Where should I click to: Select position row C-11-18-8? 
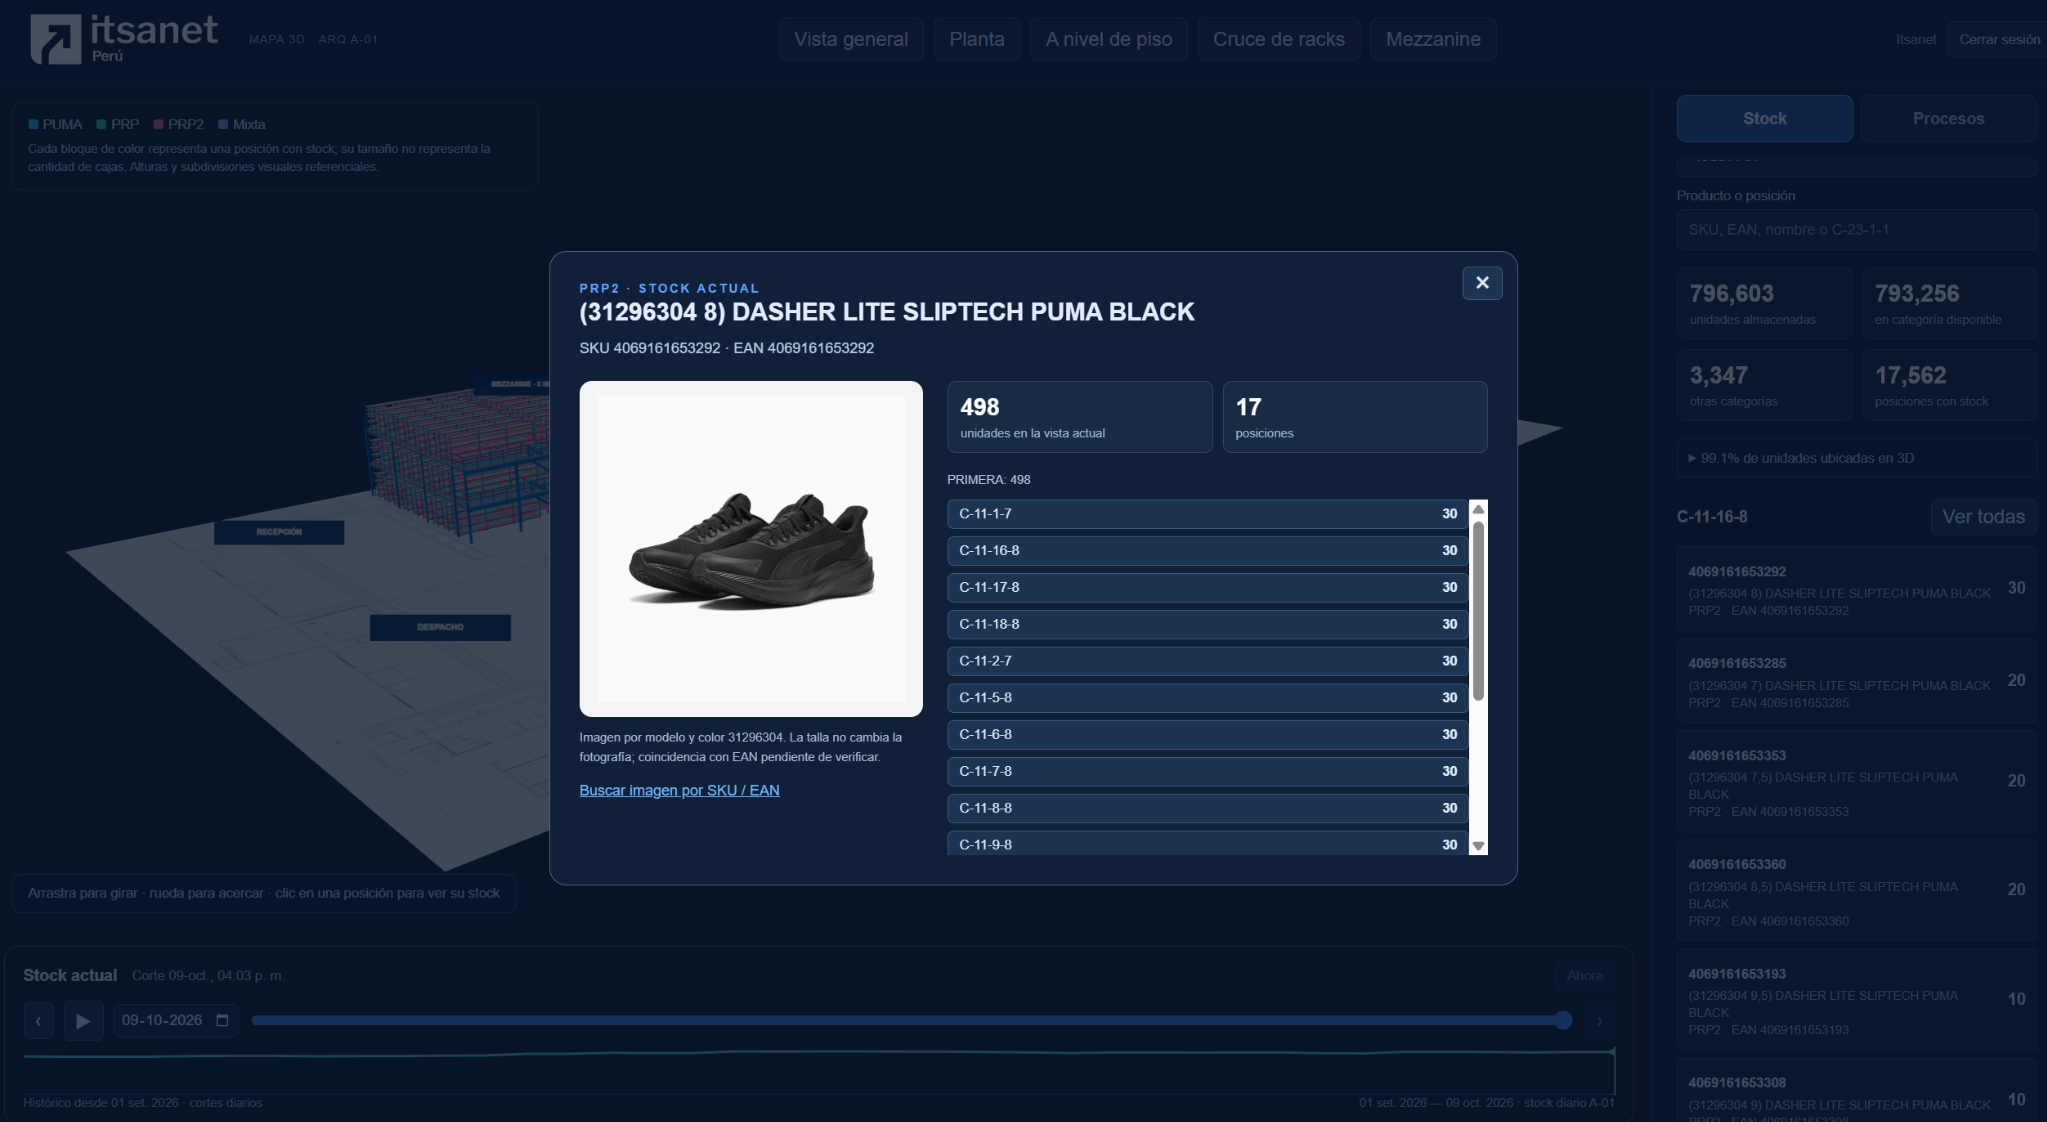pyautogui.click(x=1207, y=624)
